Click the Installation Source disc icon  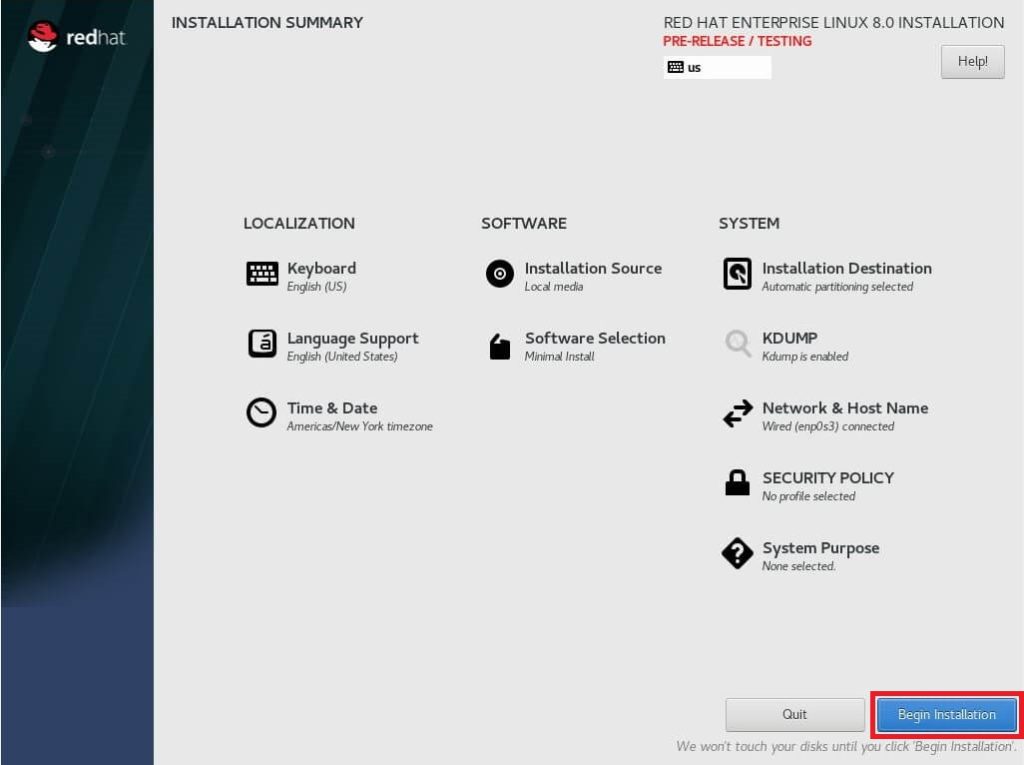(500, 274)
